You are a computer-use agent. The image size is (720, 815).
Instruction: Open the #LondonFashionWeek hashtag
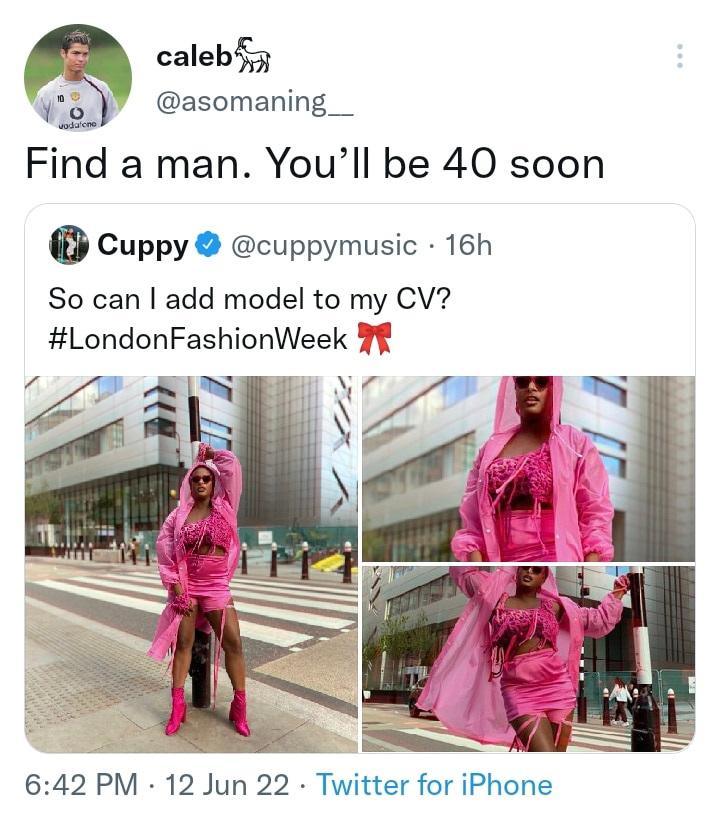coord(198,339)
